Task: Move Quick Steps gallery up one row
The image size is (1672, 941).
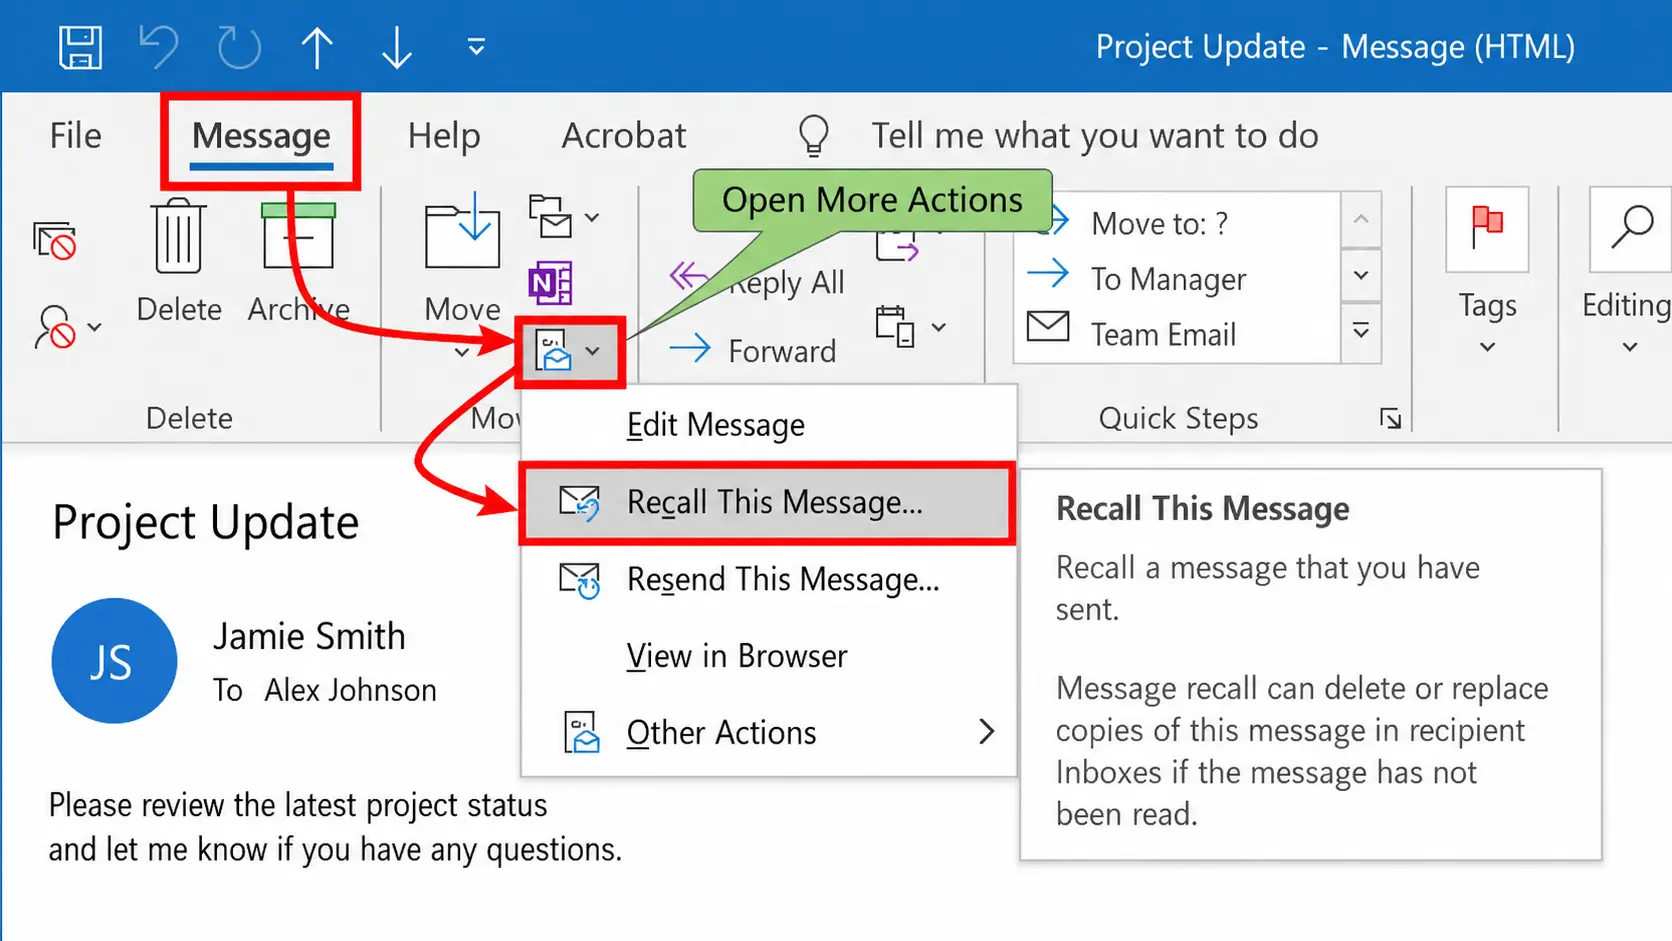Action: point(1361,219)
